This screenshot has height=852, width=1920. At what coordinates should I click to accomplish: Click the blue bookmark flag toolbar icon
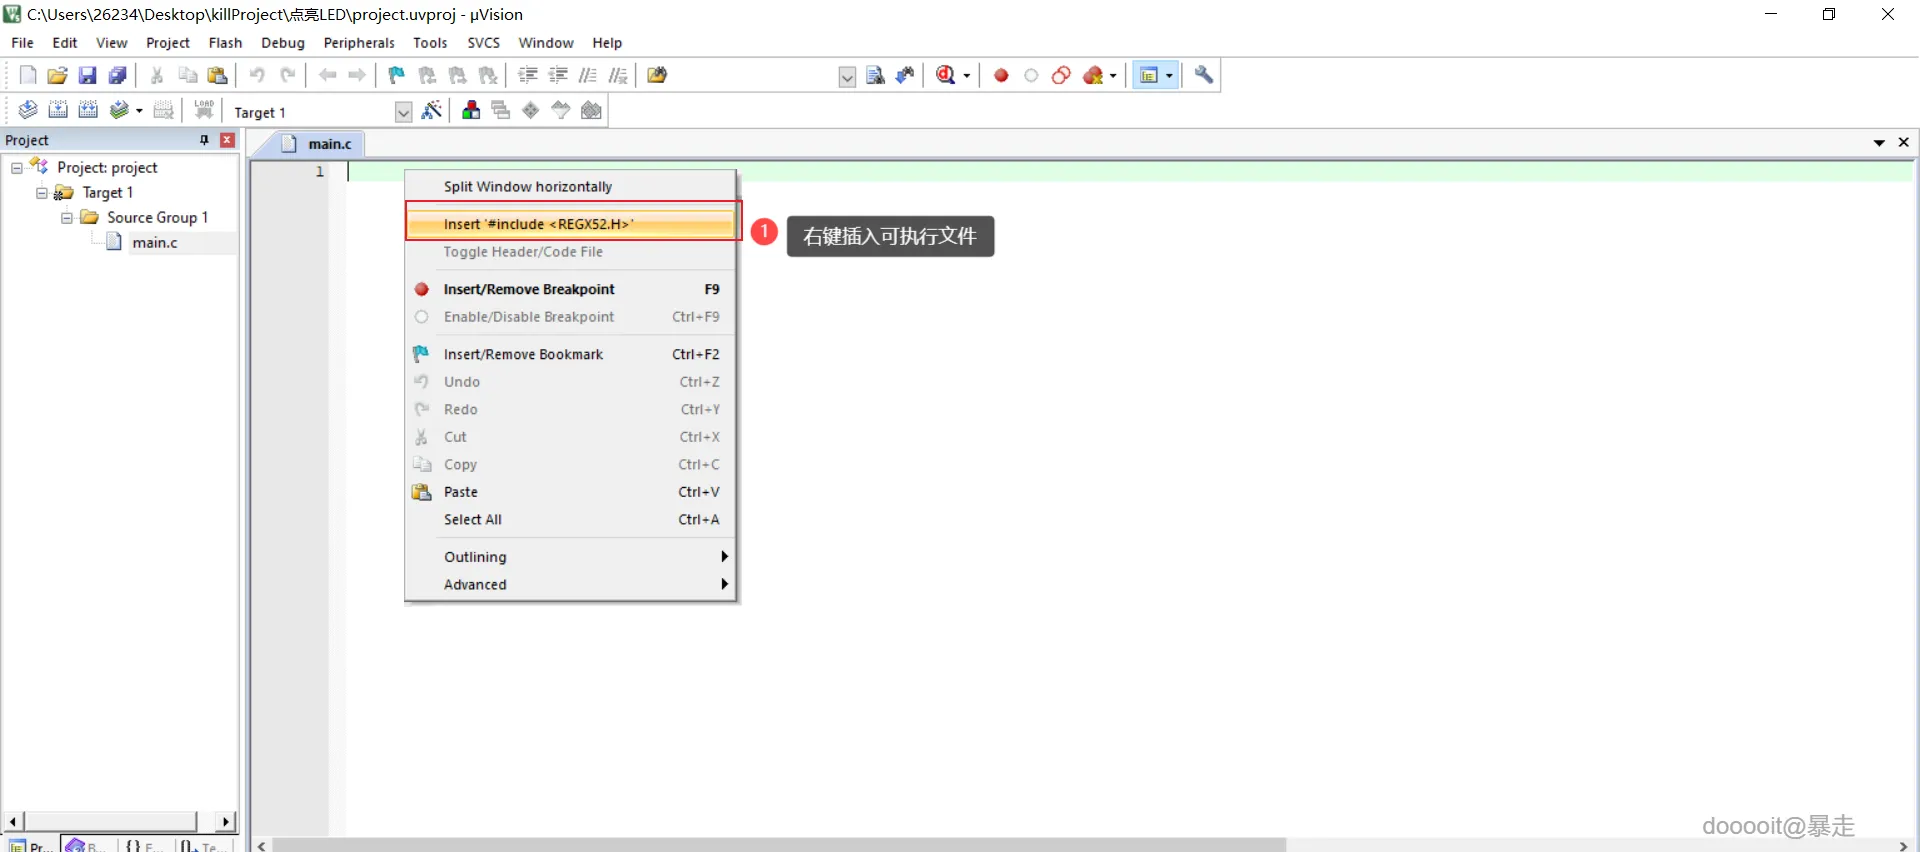tap(397, 75)
